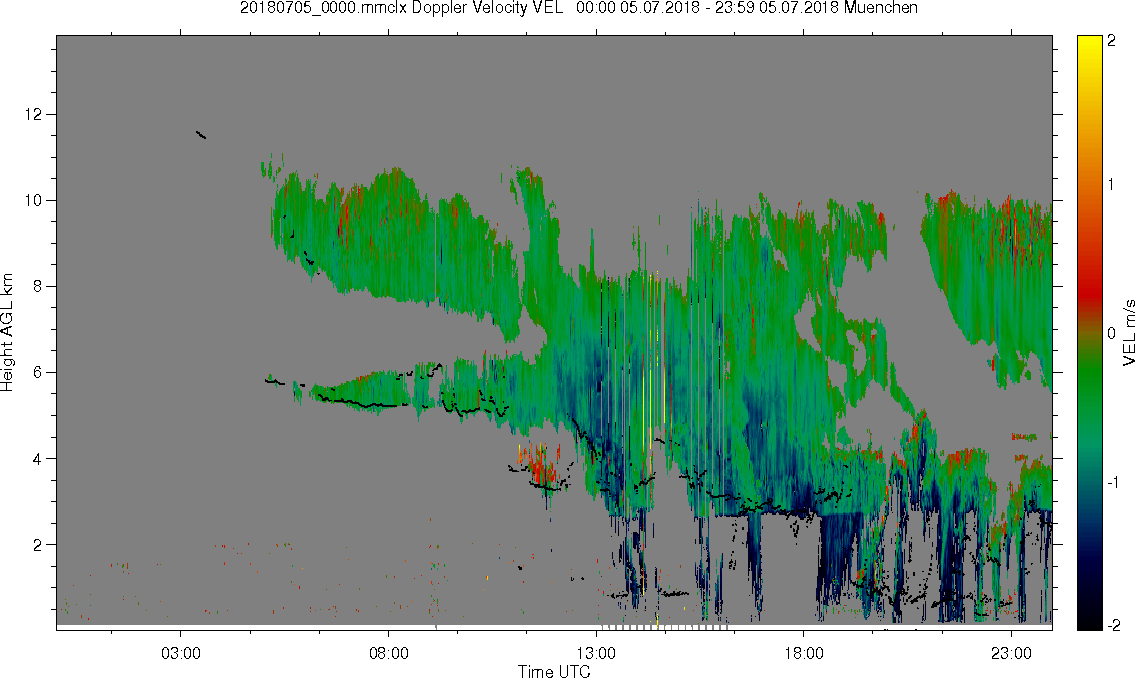Click the 'Height AGL km' axis title
The image size is (1135, 678).
coord(7,332)
